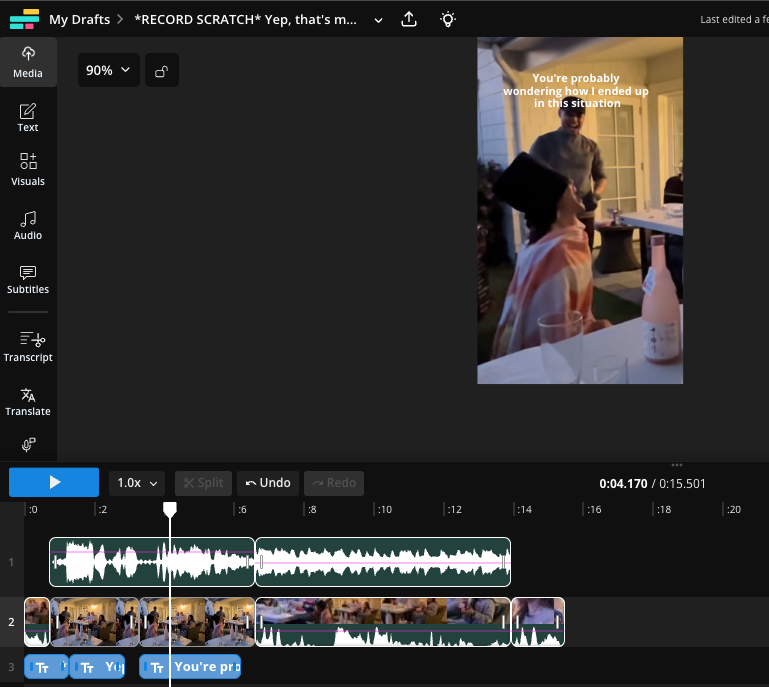Viewport: 769px width, 687px height.
Task: Open the Transcript editing tool
Action: 28,347
